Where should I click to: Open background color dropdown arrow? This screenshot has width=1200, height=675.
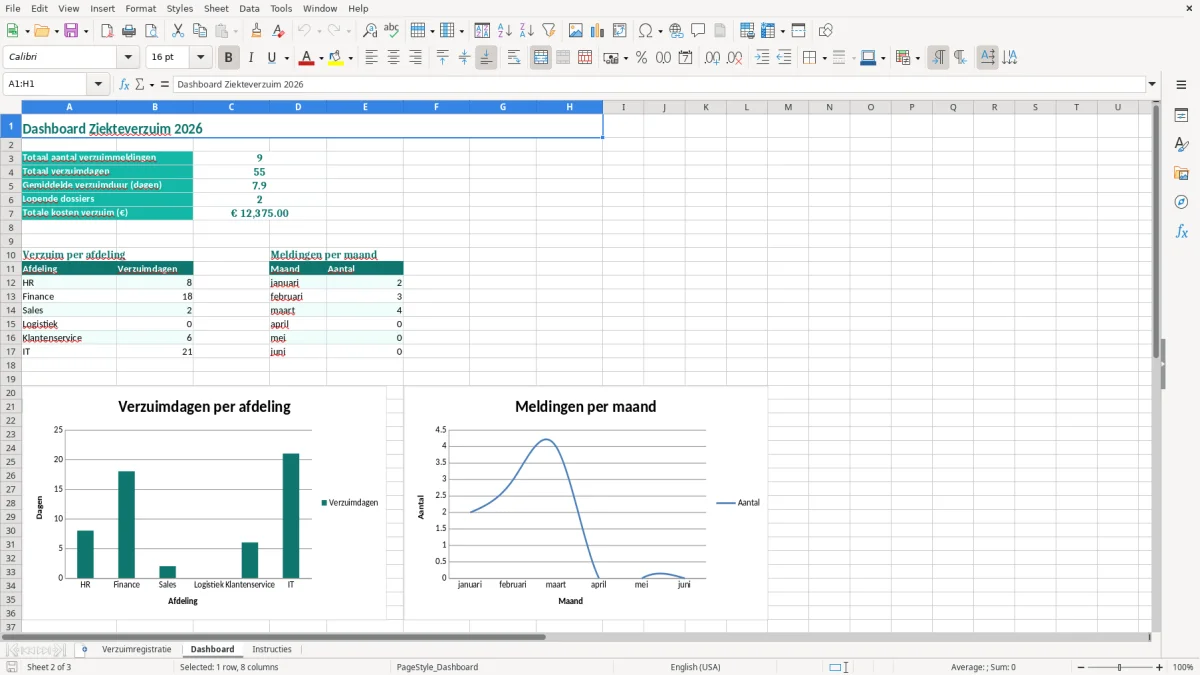tap(350, 58)
